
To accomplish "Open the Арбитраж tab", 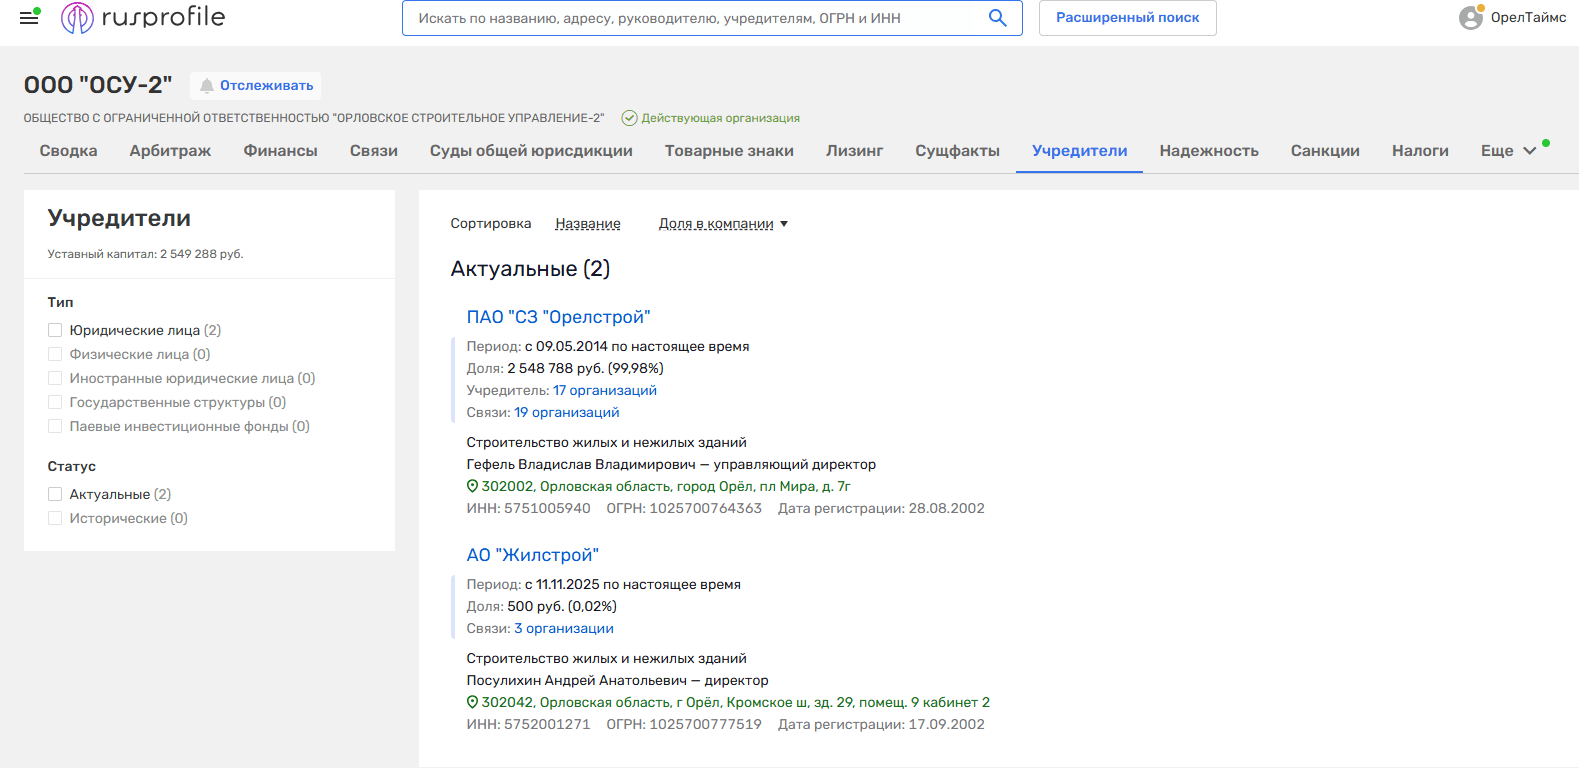I will click(170, 151).
